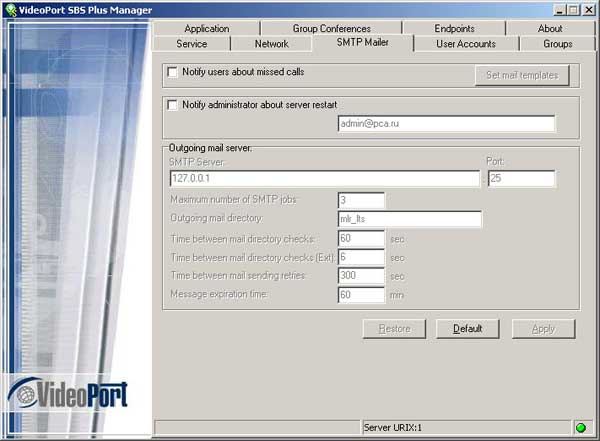The image size is (600, 441).
Task: Click the mail directory checks (Ext) field
Action: tap(361, 257)
